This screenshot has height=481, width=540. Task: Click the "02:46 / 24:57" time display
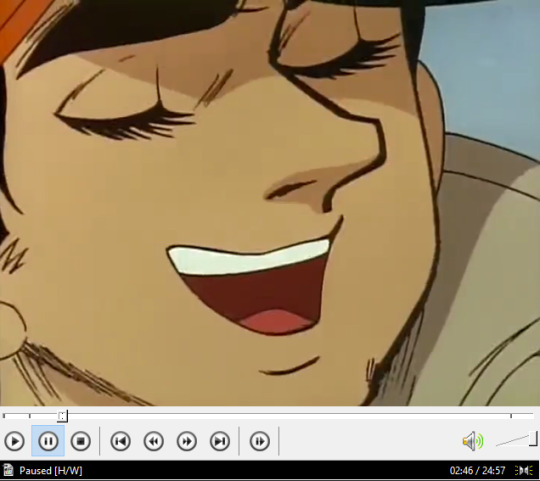(477, 470)
